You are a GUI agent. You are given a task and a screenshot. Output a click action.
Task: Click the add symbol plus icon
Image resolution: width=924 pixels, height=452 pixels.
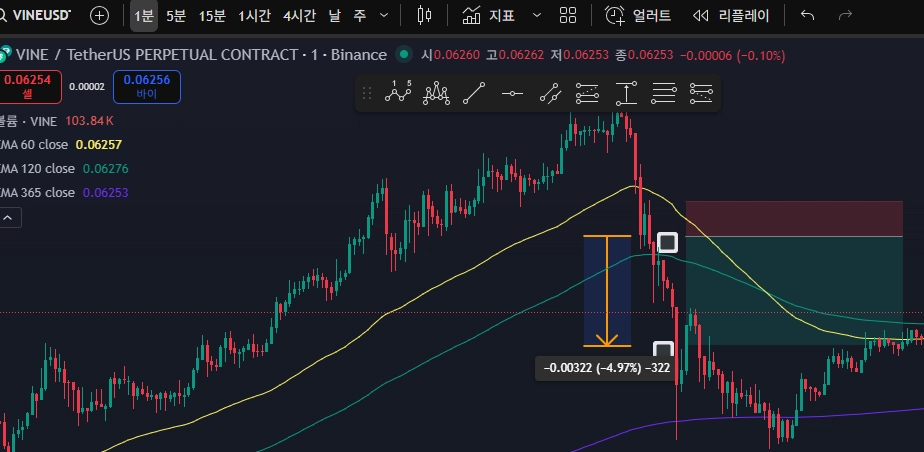pyautogui.click(x=99, y=15)
